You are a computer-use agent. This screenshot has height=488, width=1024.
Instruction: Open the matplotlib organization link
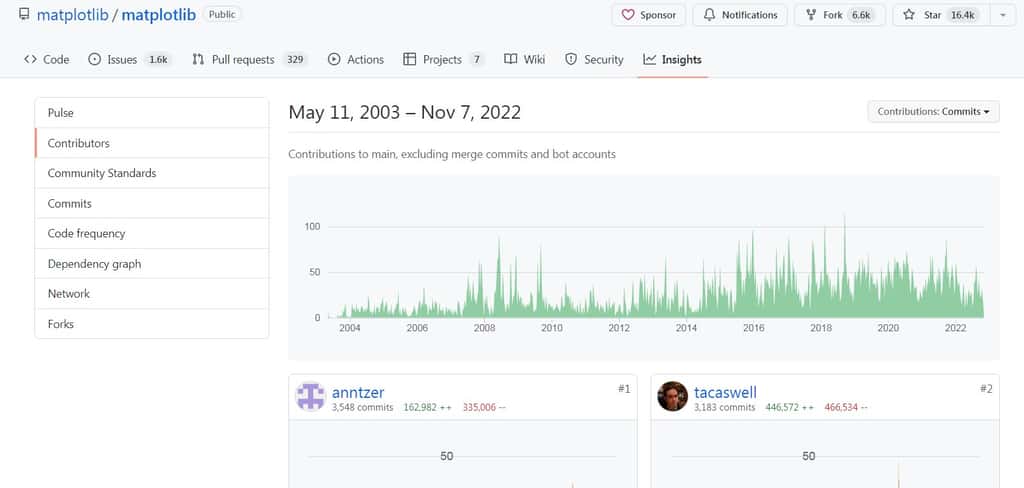coord(72,14)
